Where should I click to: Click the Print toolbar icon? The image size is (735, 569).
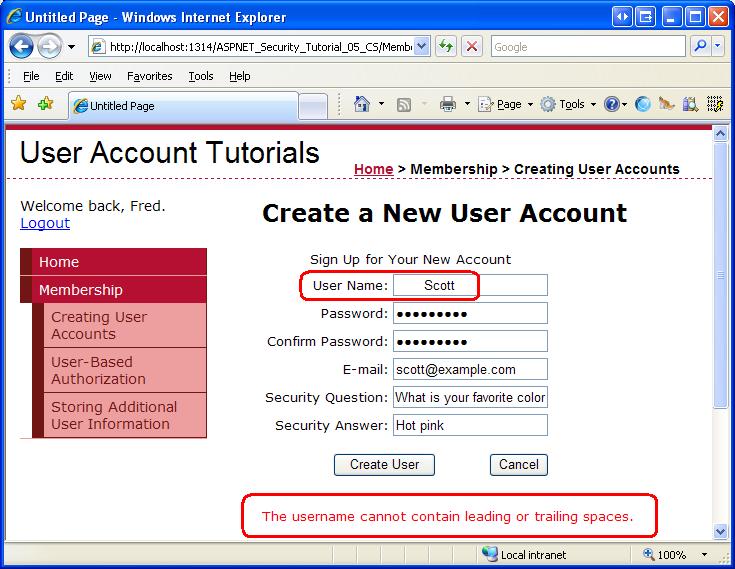pyautogui.click(x=448, y=104)
